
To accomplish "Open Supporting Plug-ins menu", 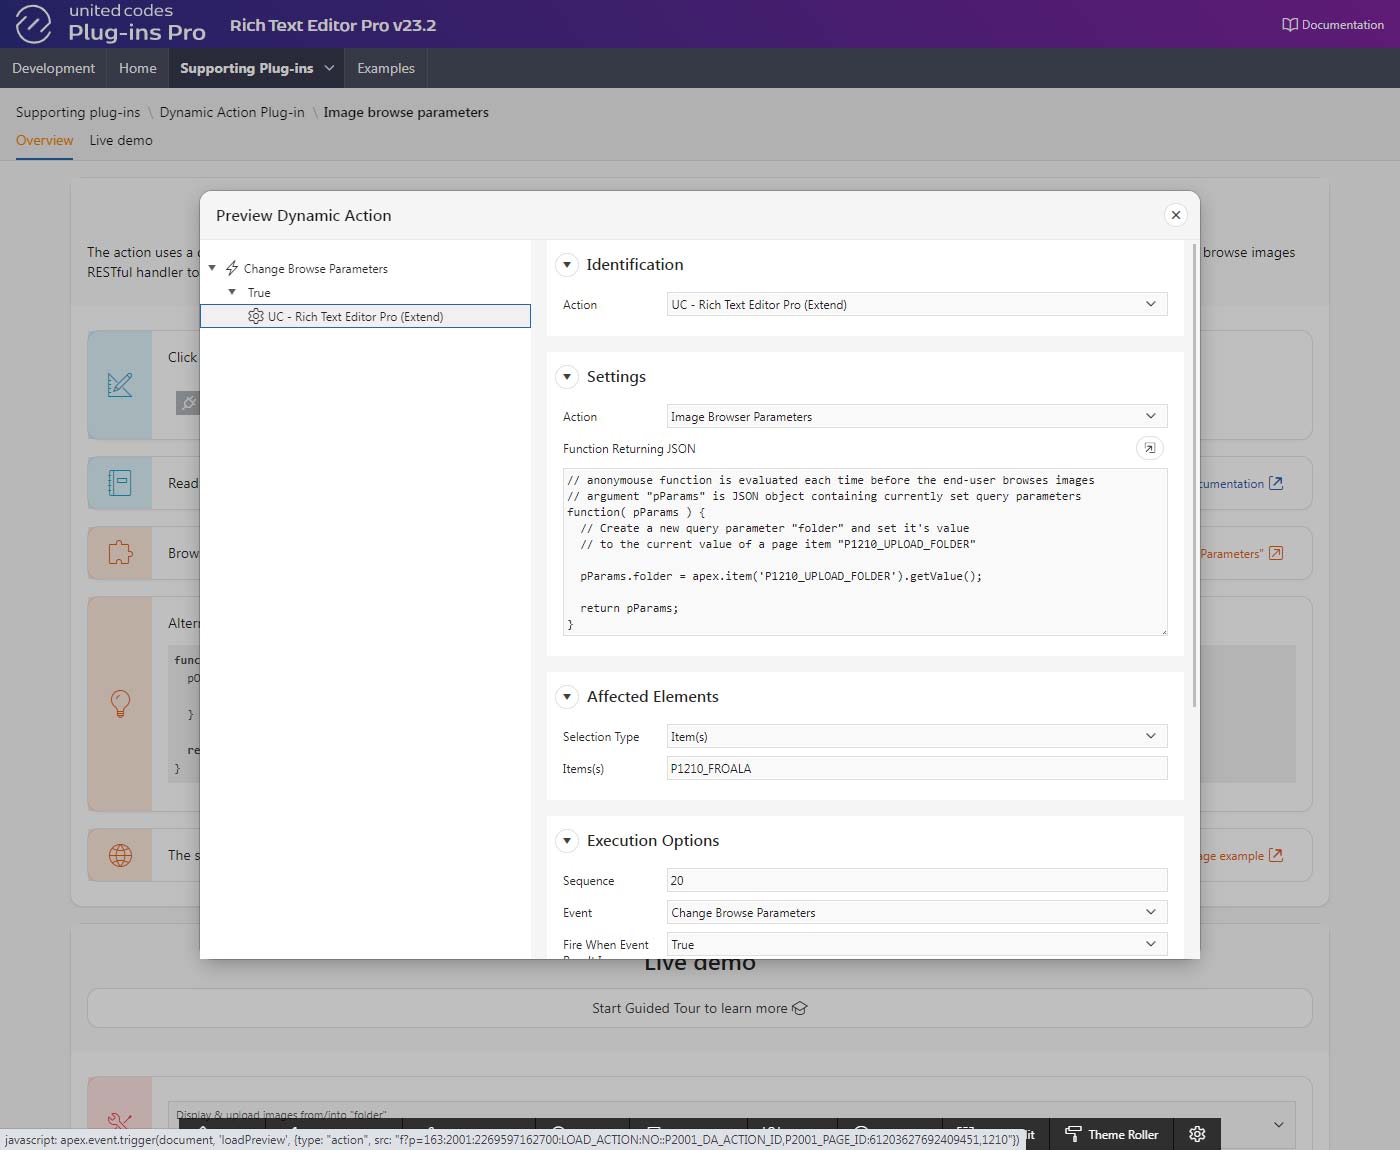I will [246, 68].
